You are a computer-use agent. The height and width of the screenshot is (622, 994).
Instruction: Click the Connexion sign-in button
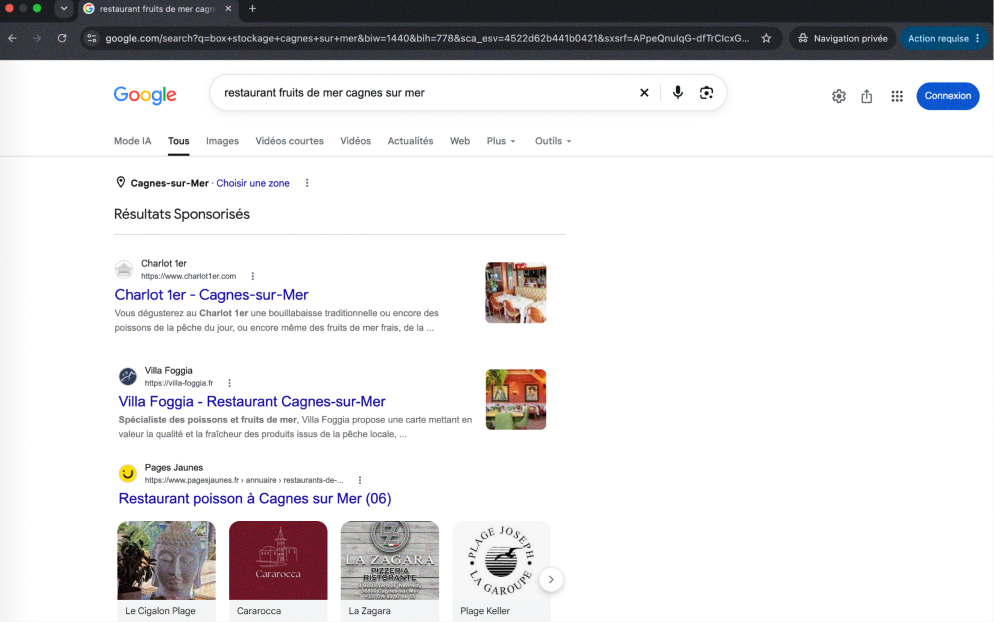click(x=948, y=96)
